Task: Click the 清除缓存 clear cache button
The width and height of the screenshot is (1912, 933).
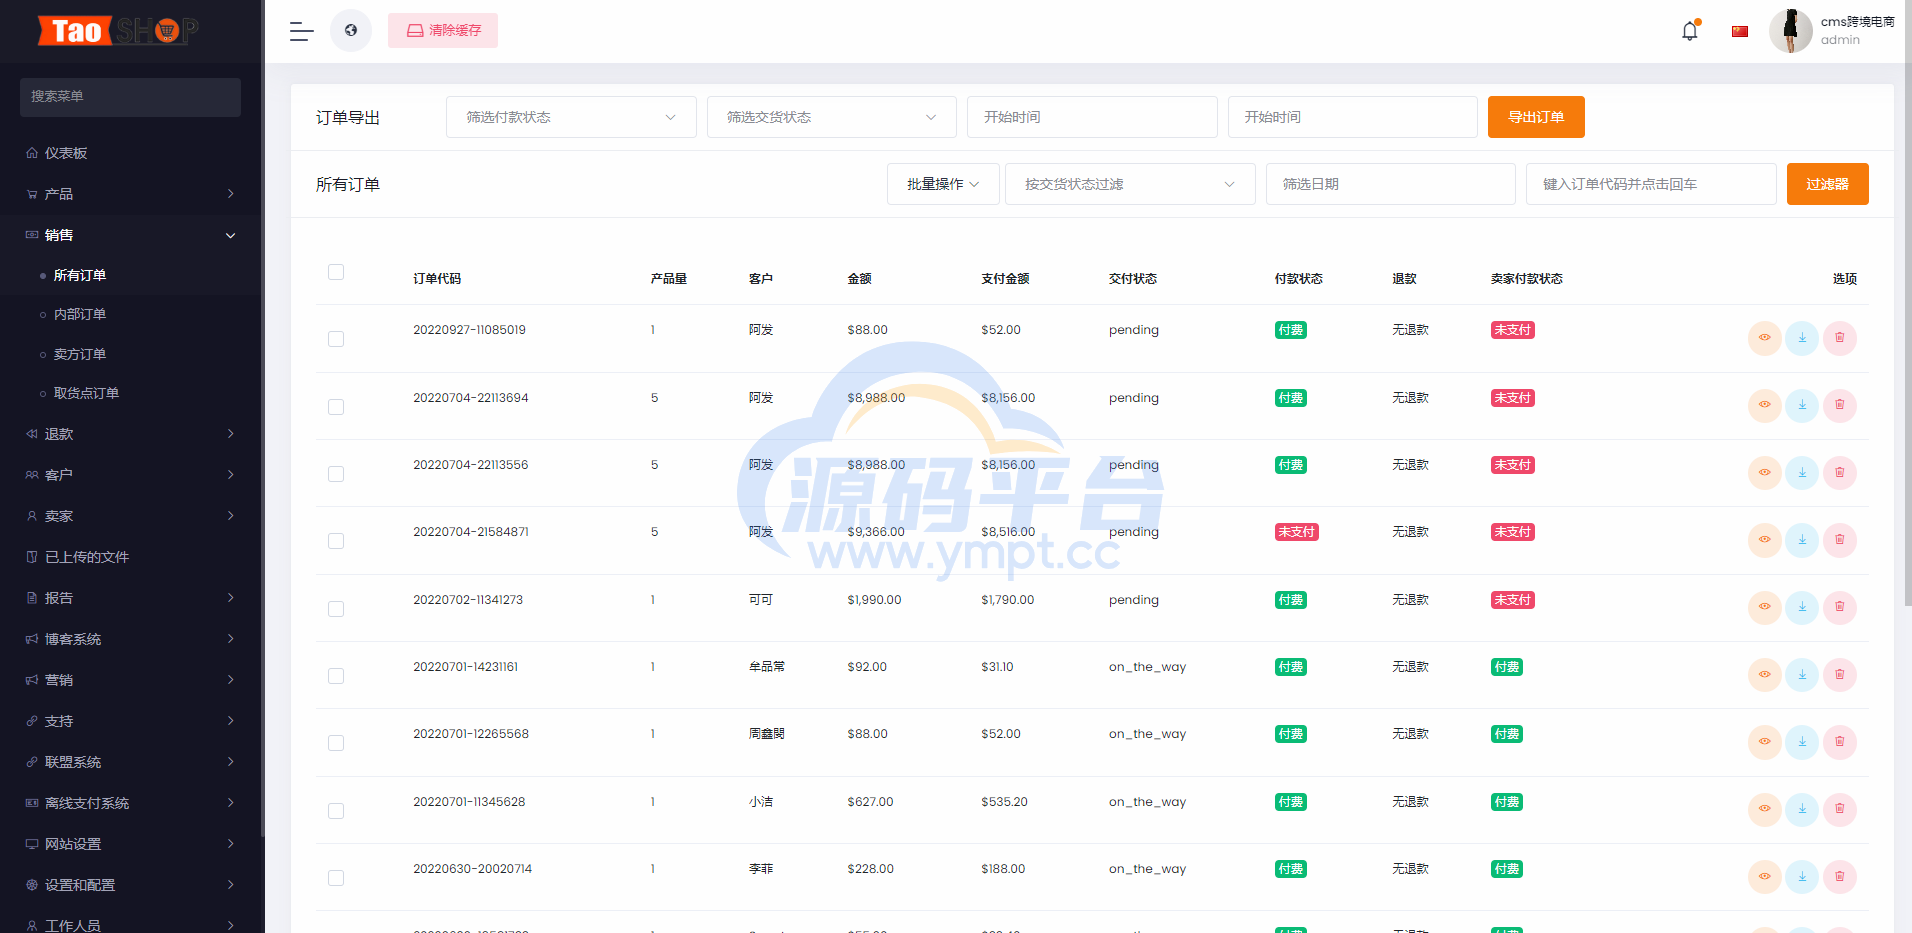Action: 443,30
